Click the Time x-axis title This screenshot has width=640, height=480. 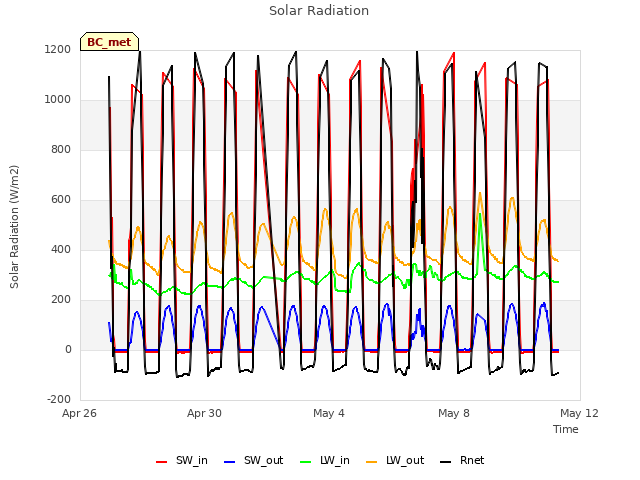pyautogui.click(x=566, y=429)
